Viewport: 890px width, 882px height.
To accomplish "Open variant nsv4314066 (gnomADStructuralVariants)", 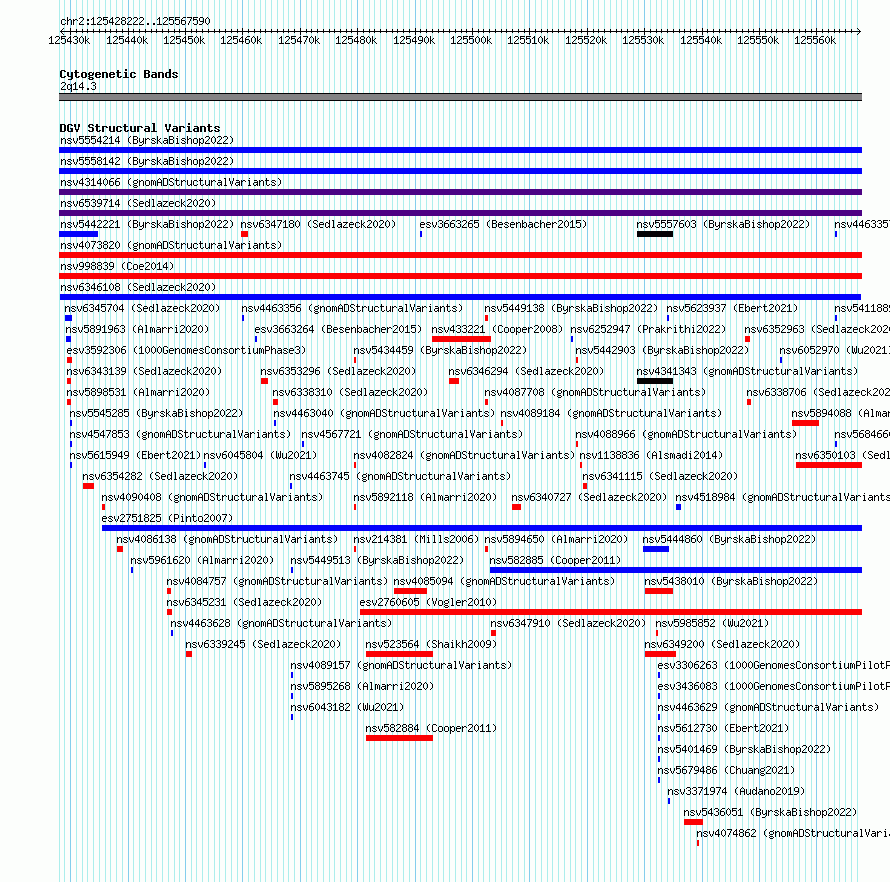I will pyautogui.click(x=171, y=182).
